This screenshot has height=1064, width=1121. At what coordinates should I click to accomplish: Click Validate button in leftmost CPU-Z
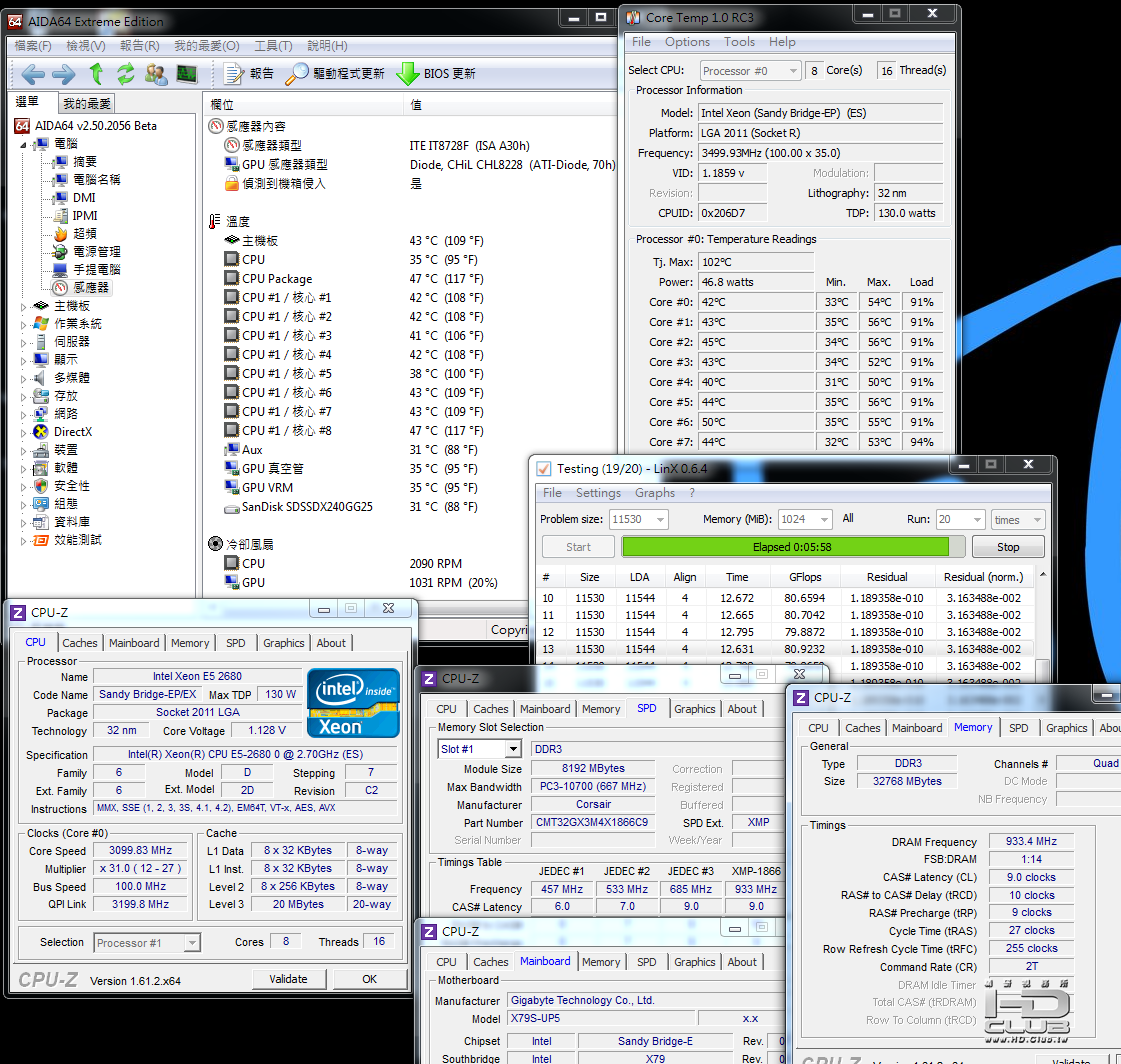(x=289, y=979)
